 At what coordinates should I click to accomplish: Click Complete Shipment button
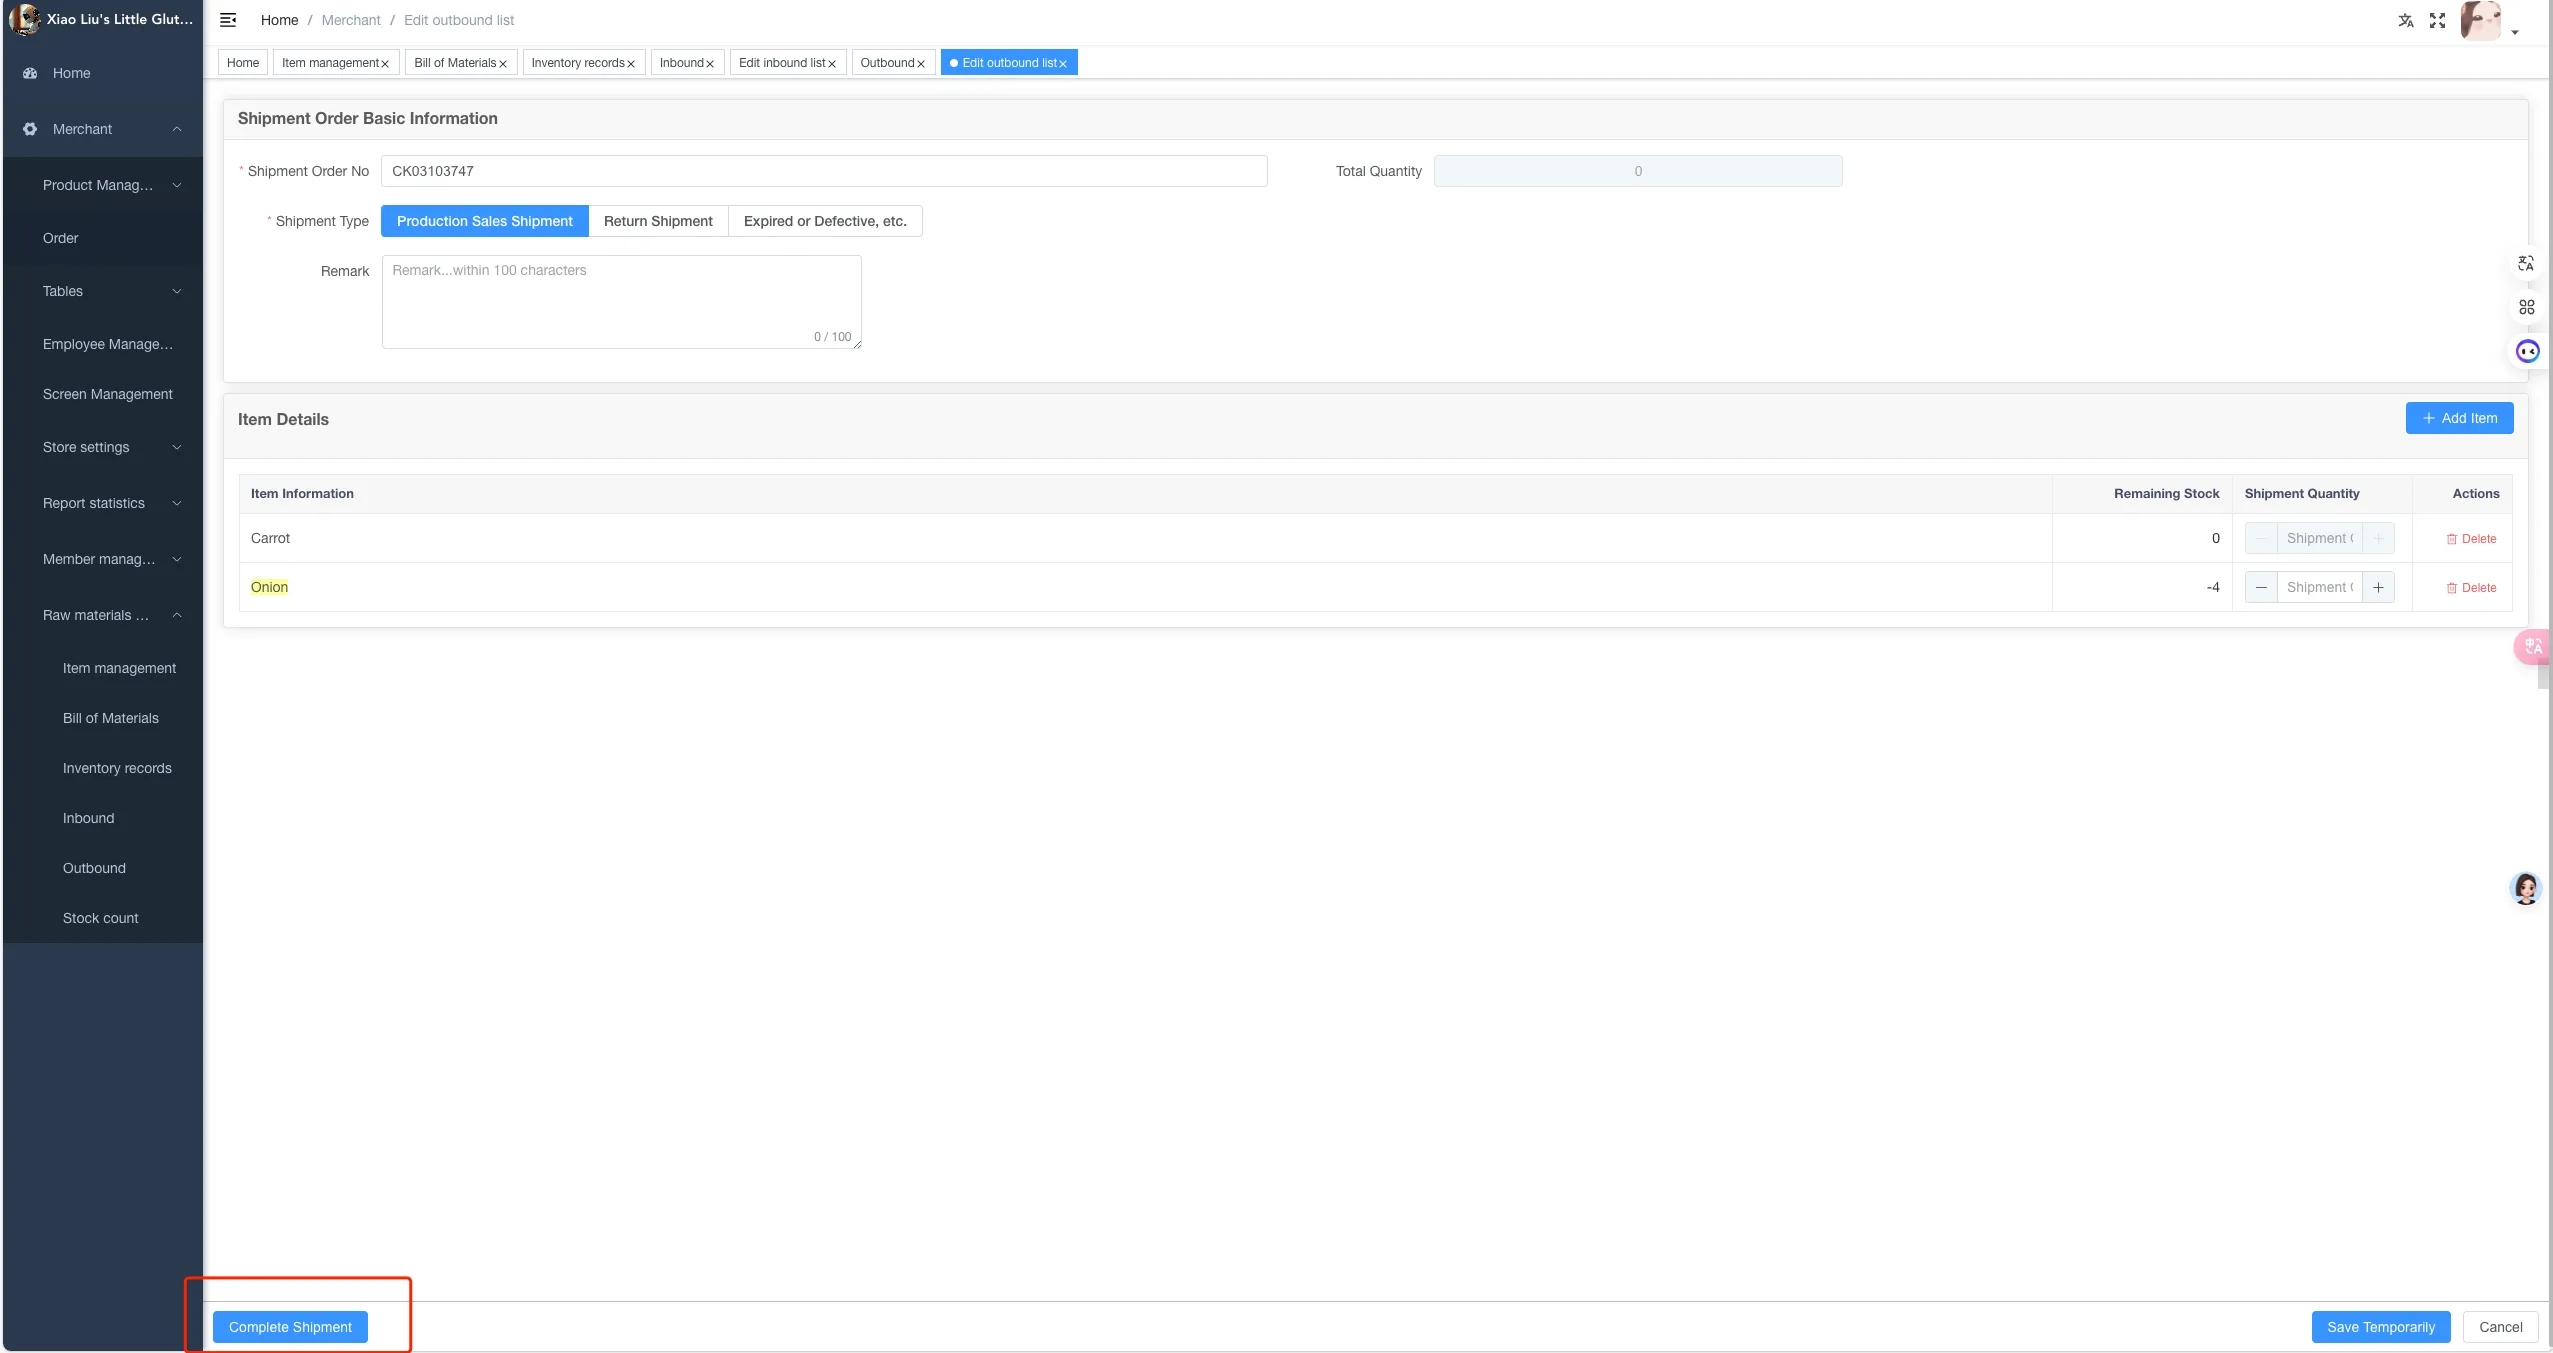290,1327
